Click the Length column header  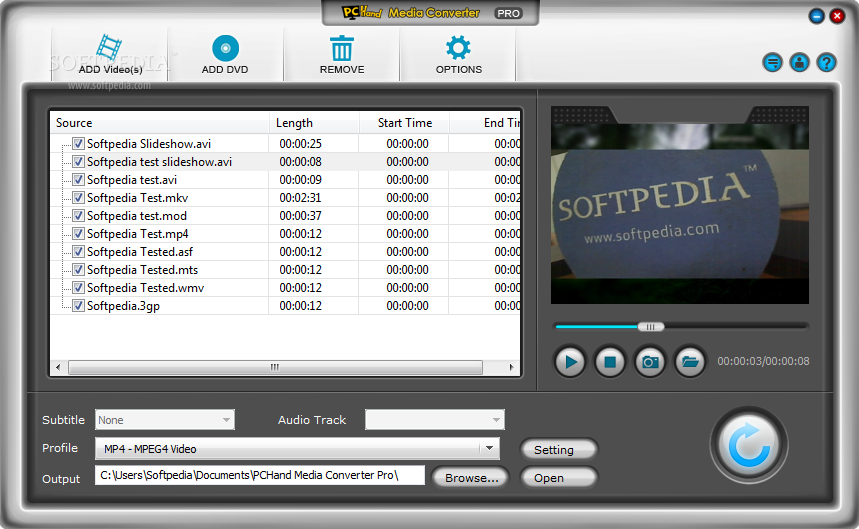pyautogui.click(x=314, y=123)
